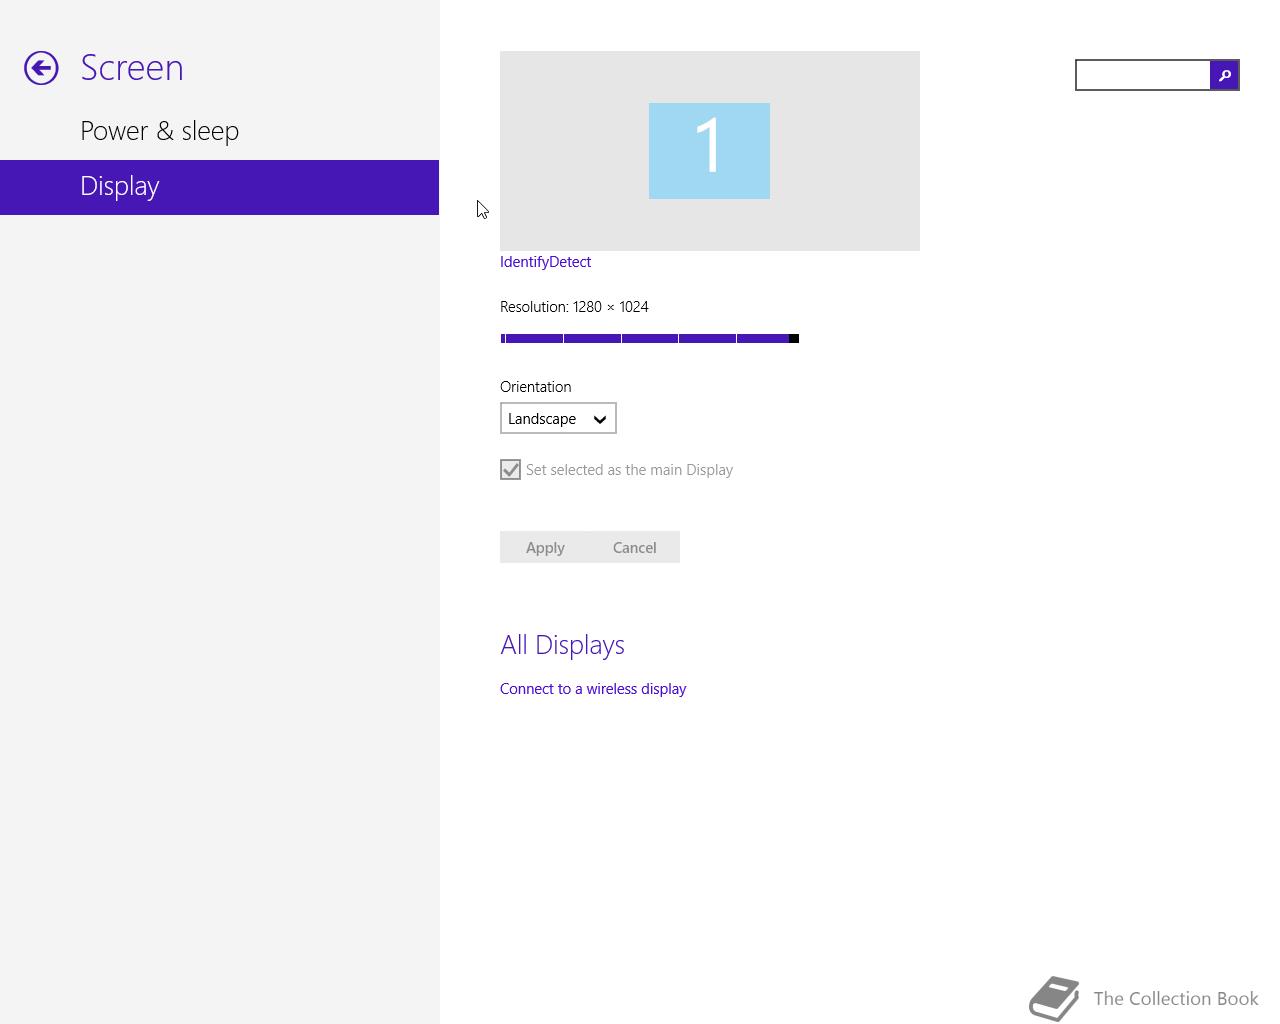The height and width of the screenshot is (1024, 1280).
Task: Click the Resolution: 1280 × 1024 label
Action: [x=574, y=307]
